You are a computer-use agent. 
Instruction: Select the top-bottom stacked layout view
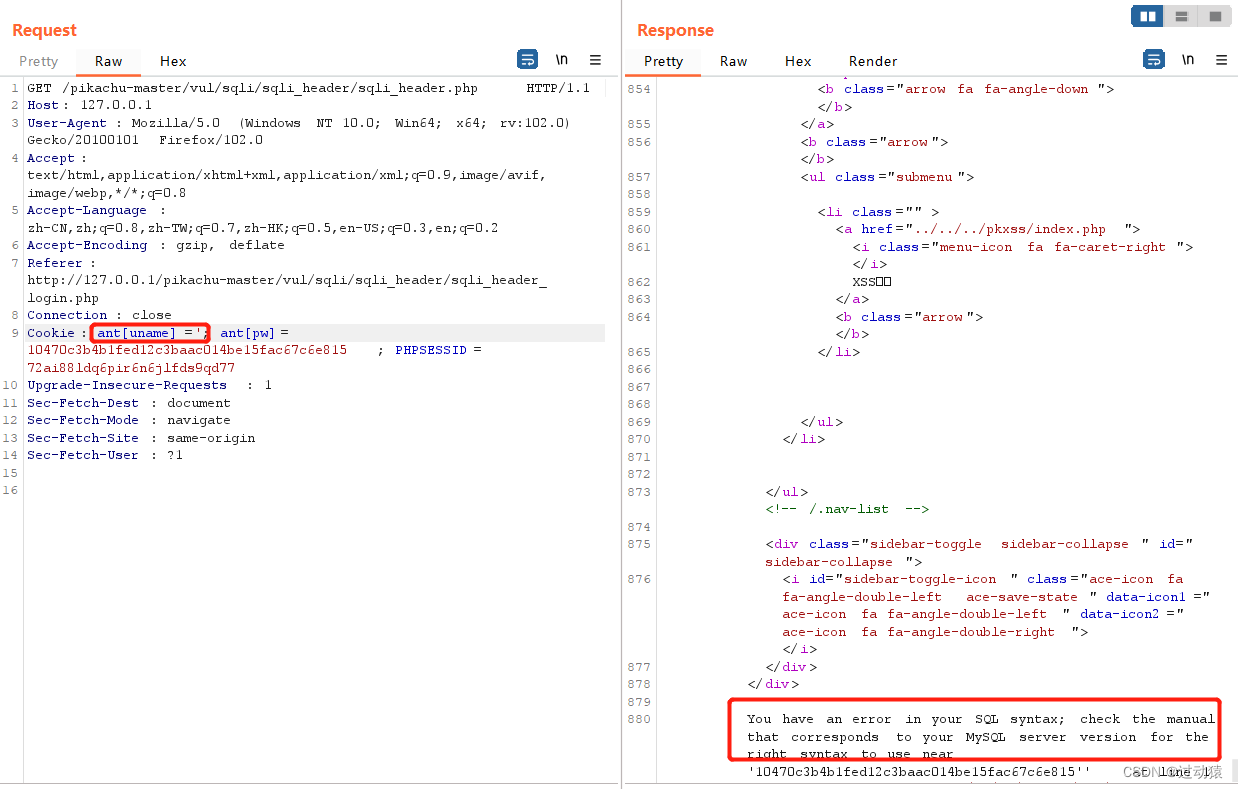click(x=1181, y=16)
